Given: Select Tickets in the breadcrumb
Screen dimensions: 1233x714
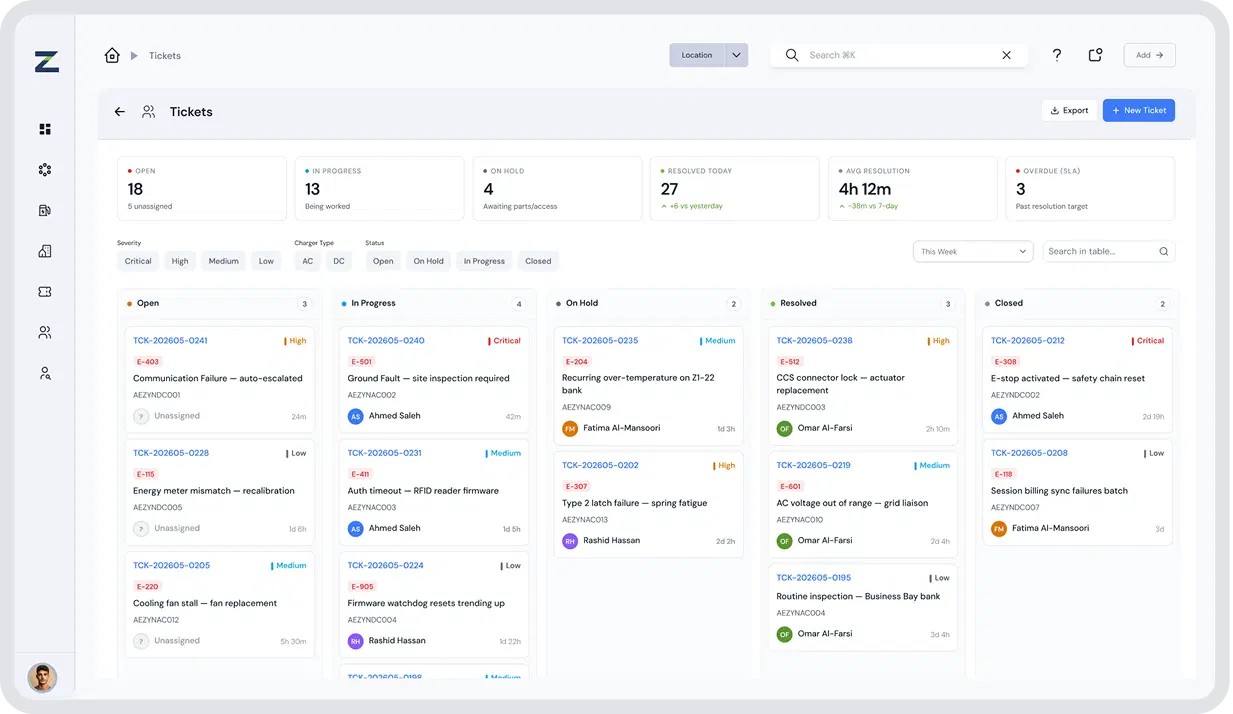Looking at the screenshot, I should [165, 56].
